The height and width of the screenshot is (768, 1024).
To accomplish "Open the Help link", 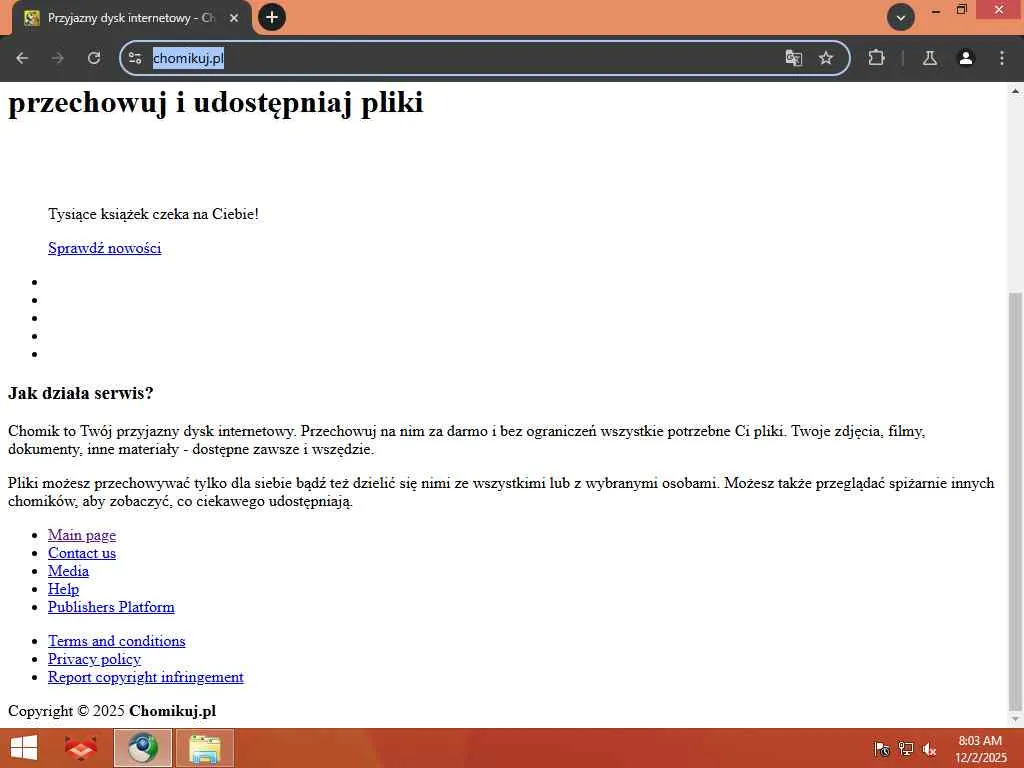I will tap(63, 589).
